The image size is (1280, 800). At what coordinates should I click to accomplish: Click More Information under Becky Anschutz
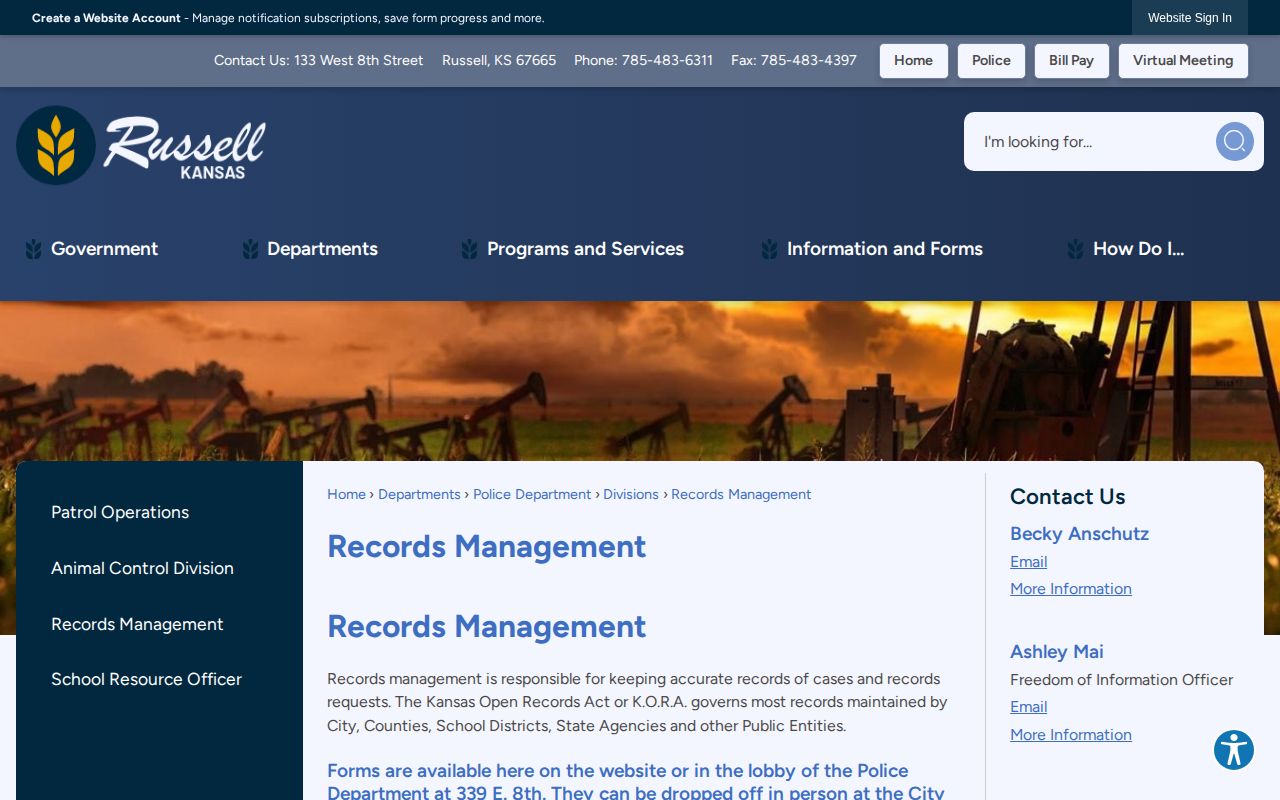pos(1071,589)
